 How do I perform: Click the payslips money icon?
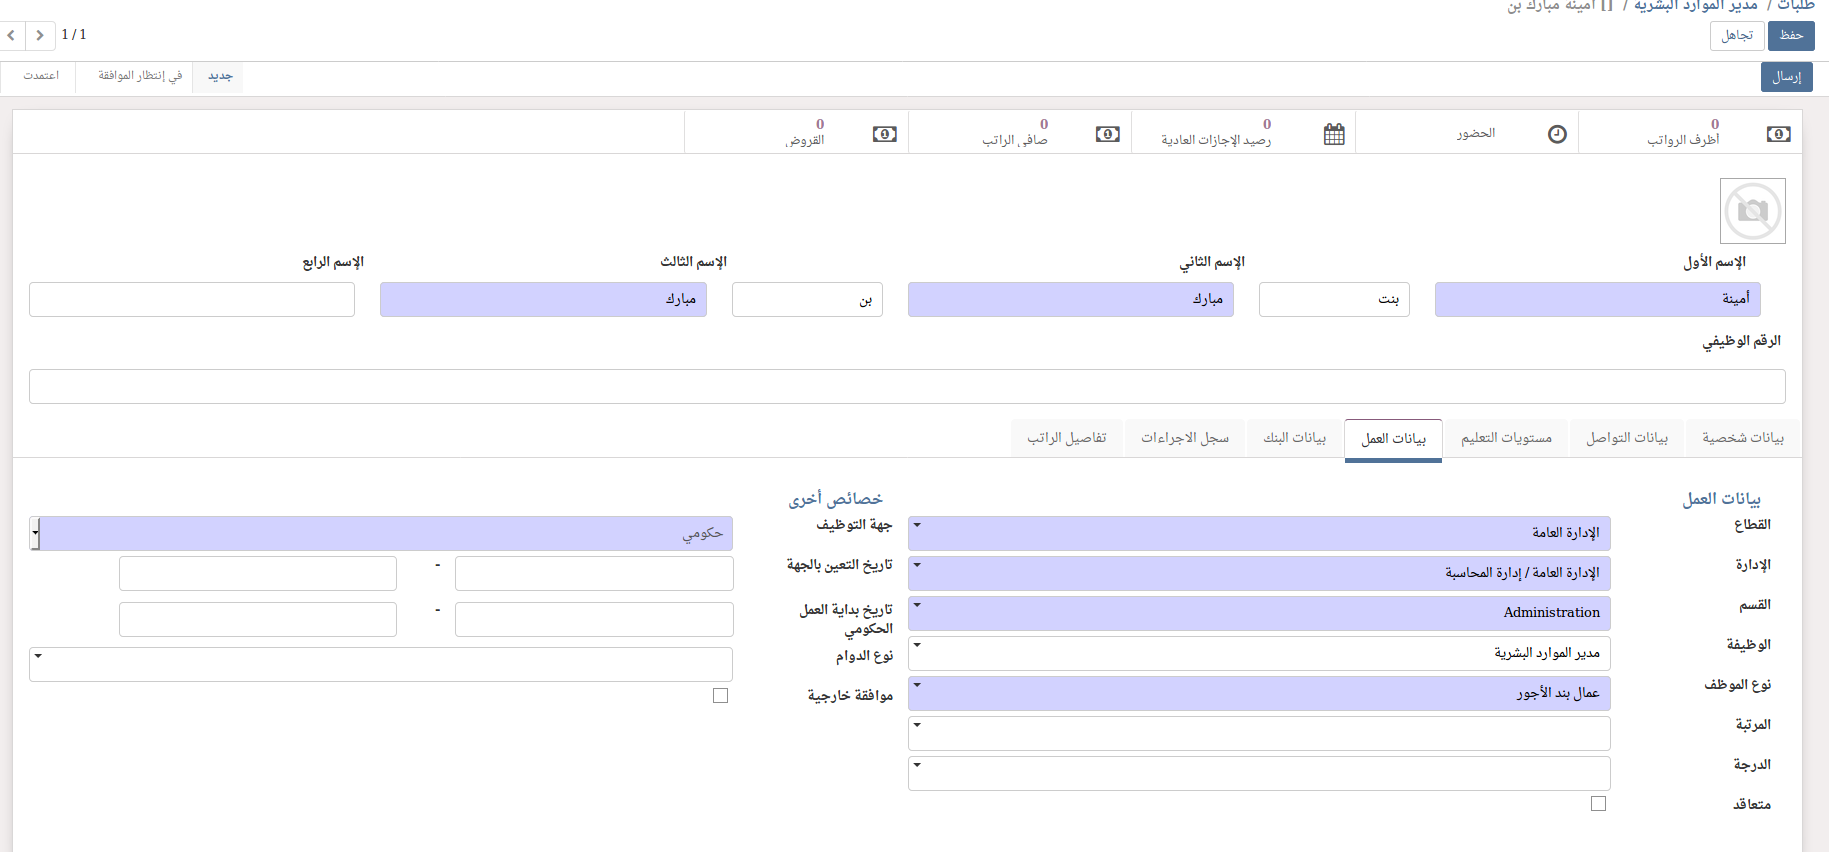[1778, 134]
